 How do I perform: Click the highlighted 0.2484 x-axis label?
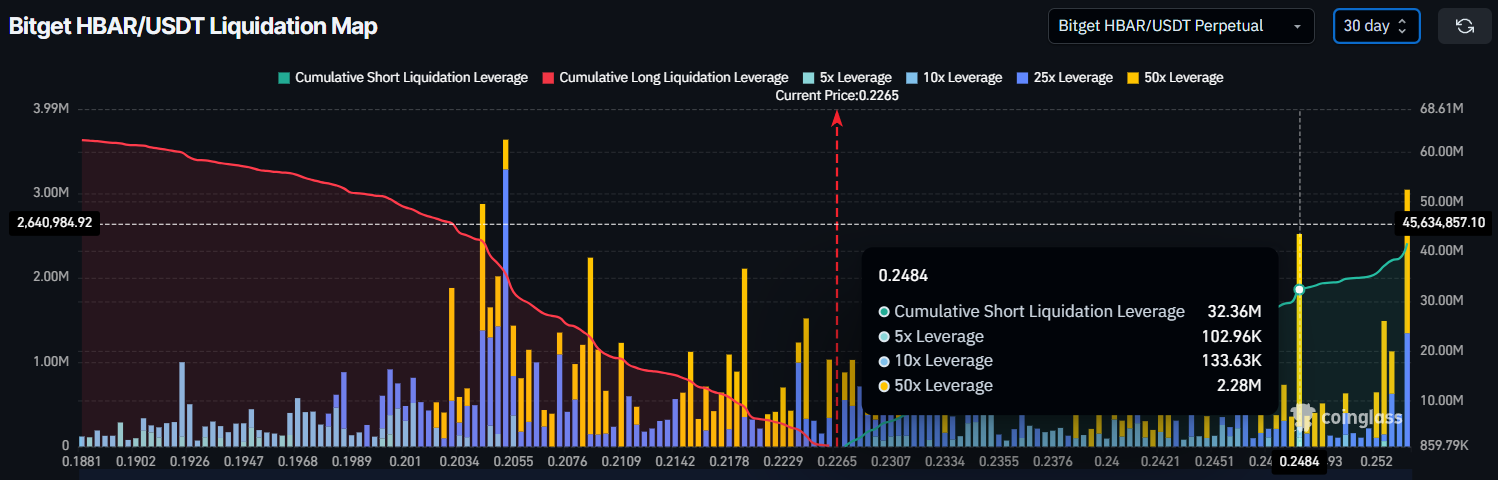click(1298, 462)
